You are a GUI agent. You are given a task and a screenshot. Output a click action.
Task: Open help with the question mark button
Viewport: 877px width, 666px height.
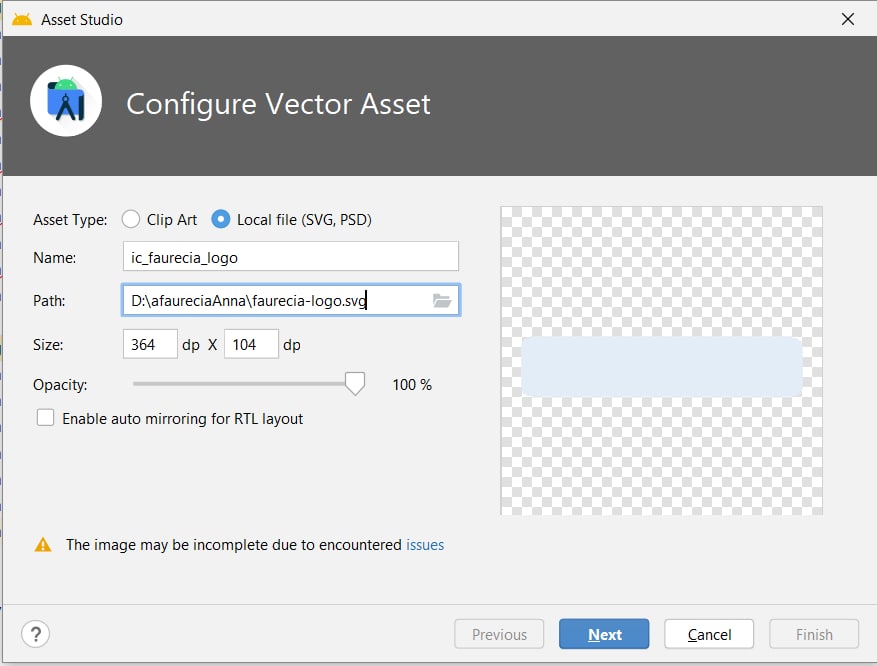[x=35, y=634]
